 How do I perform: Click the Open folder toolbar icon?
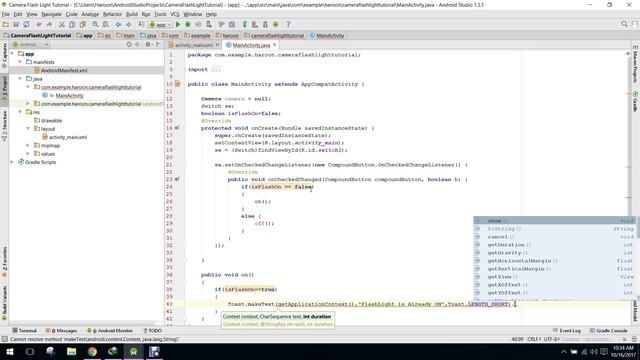tap(6, 24)
